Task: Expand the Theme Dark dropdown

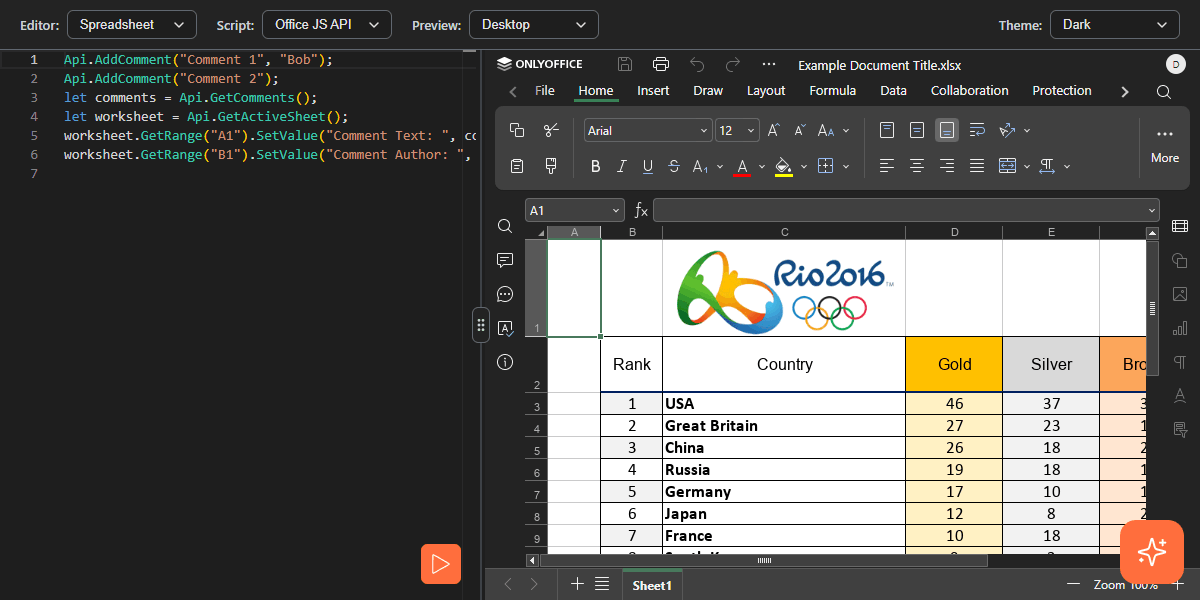Action: (1114, 24)
